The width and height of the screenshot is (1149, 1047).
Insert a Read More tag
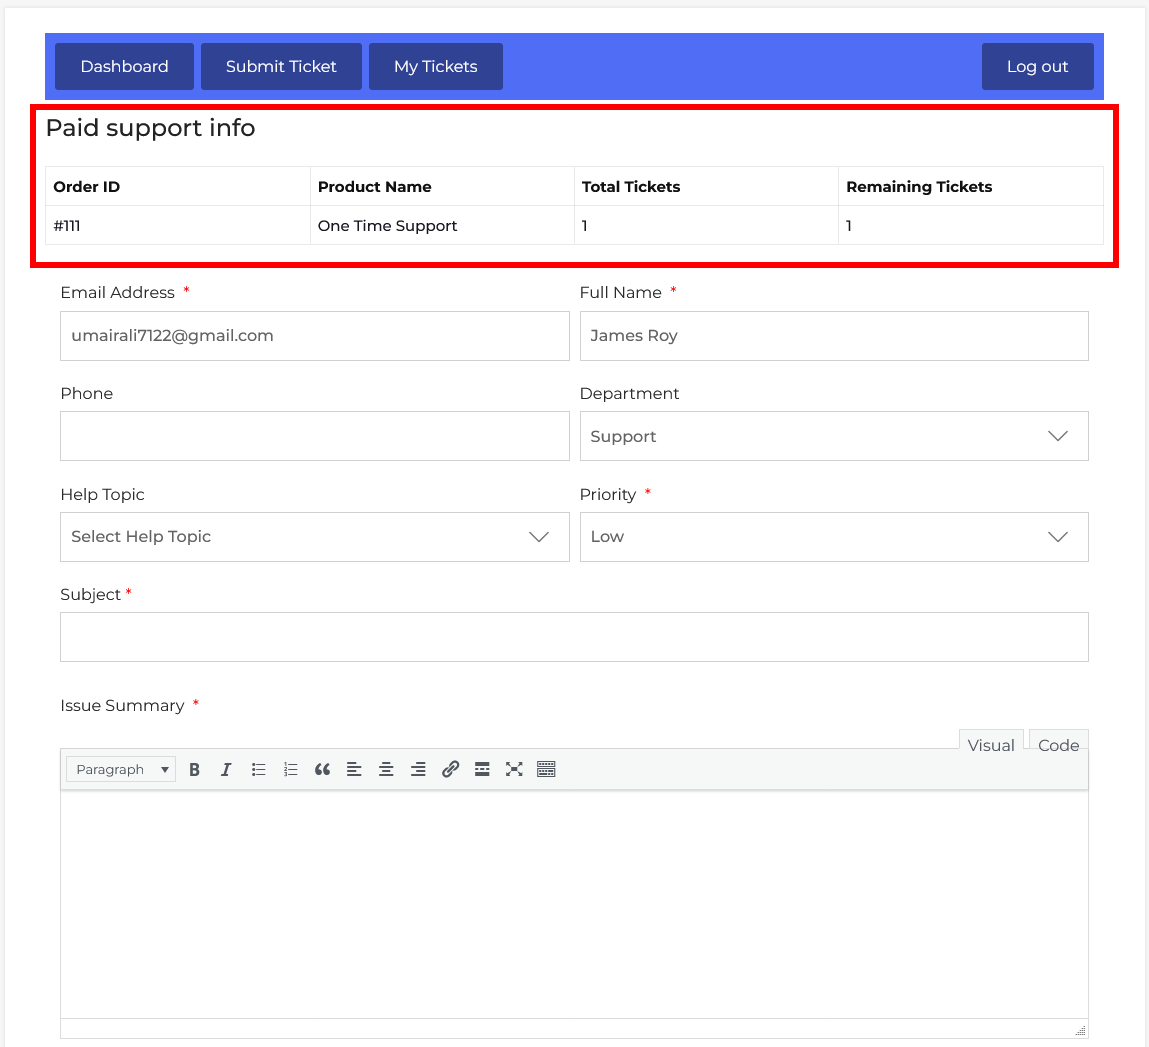click(482, 769)
